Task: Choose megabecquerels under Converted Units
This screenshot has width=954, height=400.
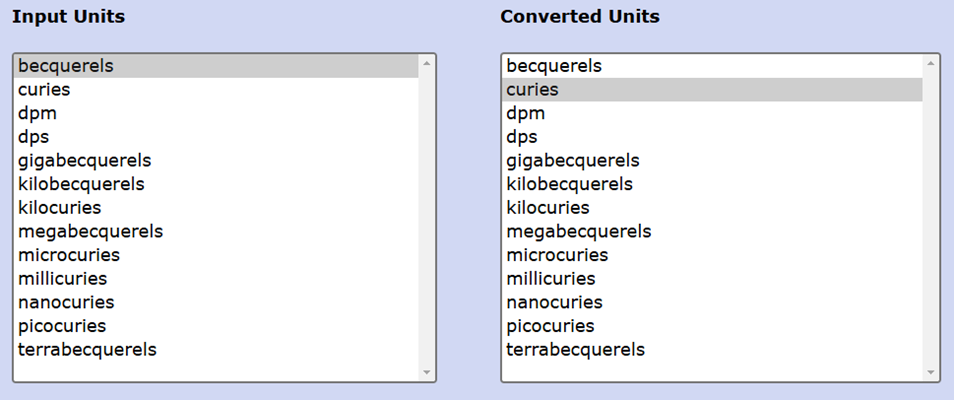Action: click(x=578, y=232)
